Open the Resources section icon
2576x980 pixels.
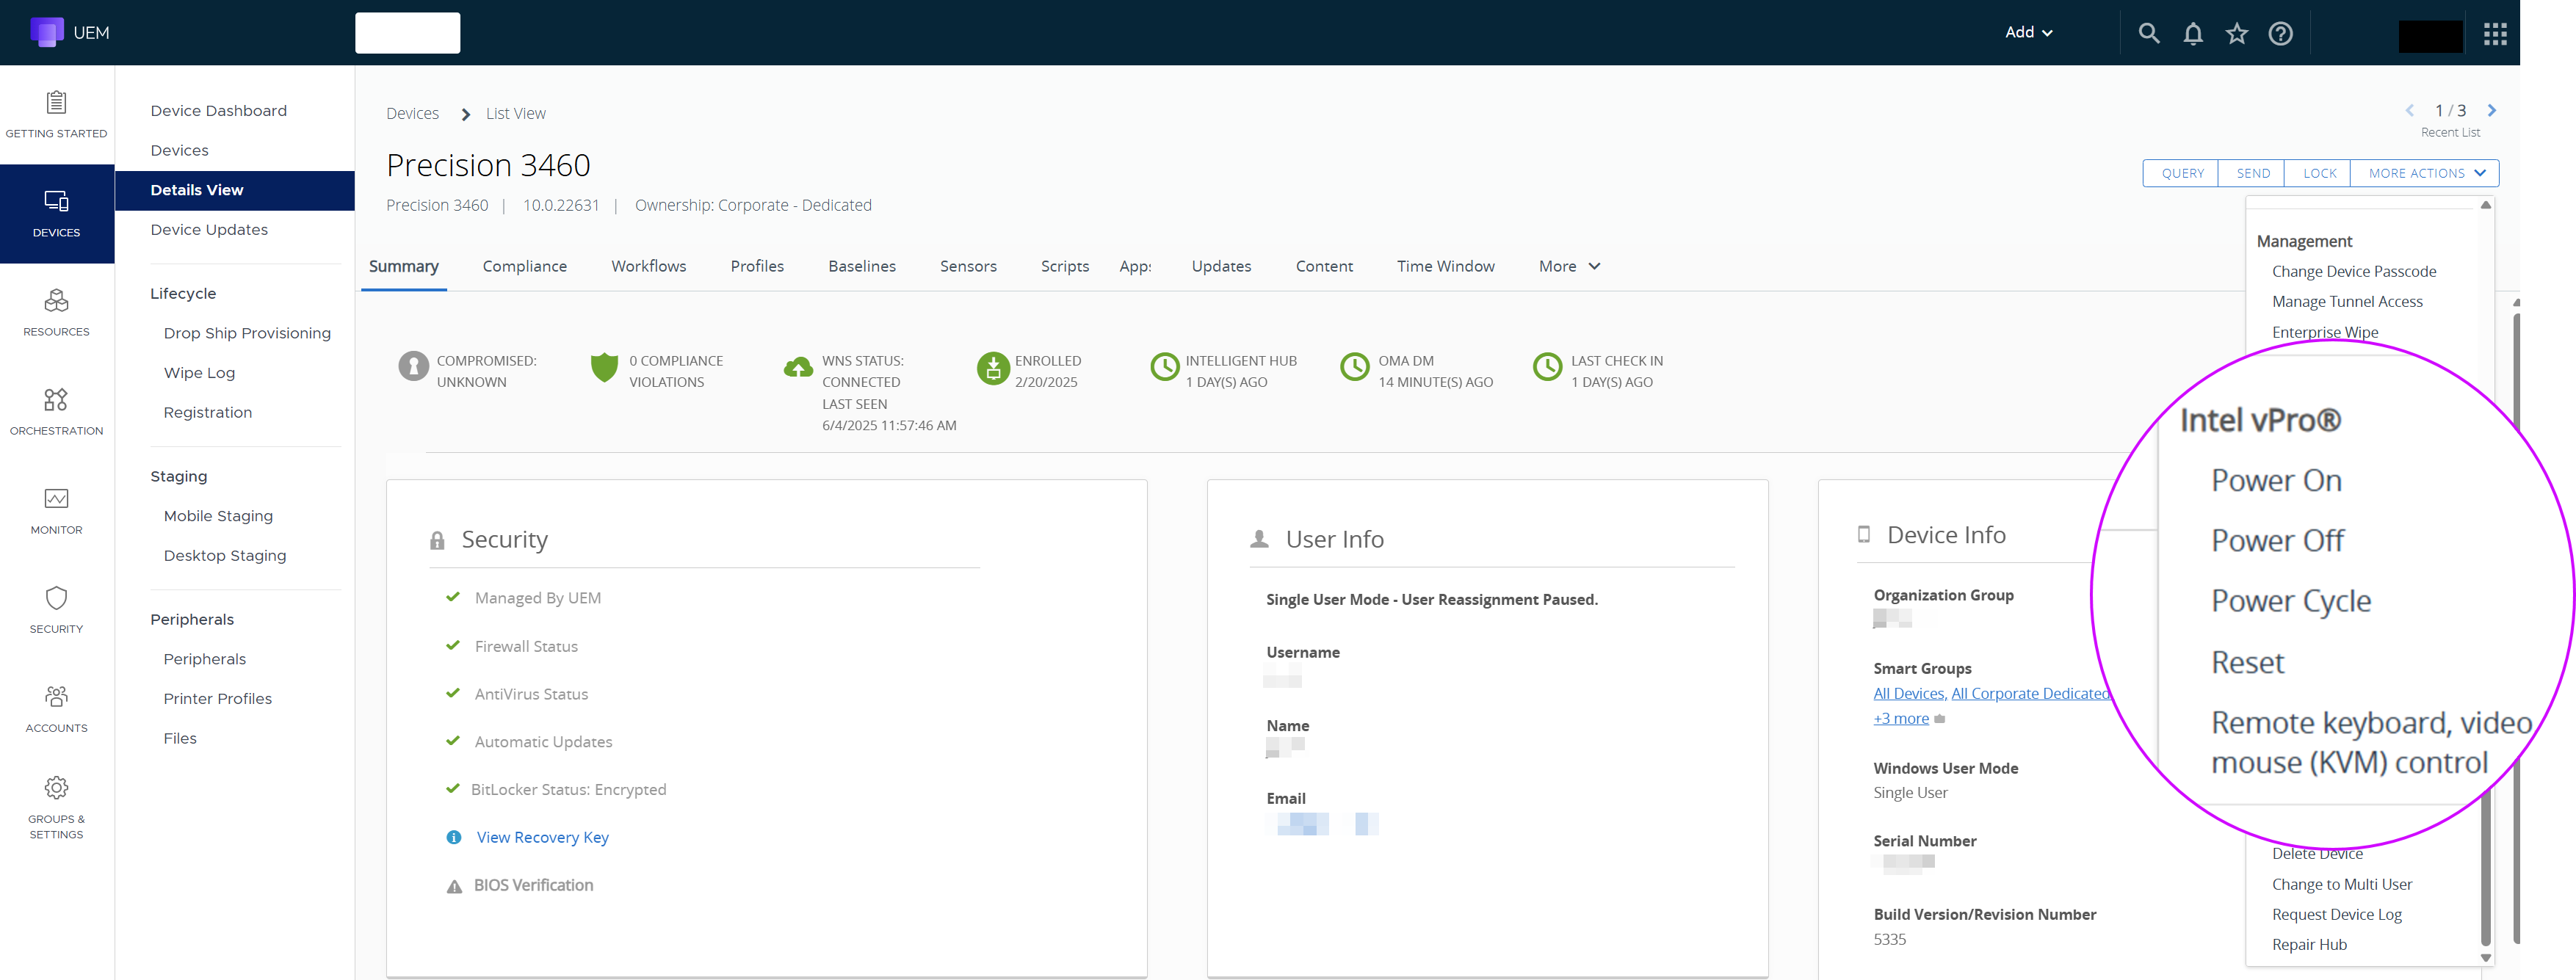(56, 302)
